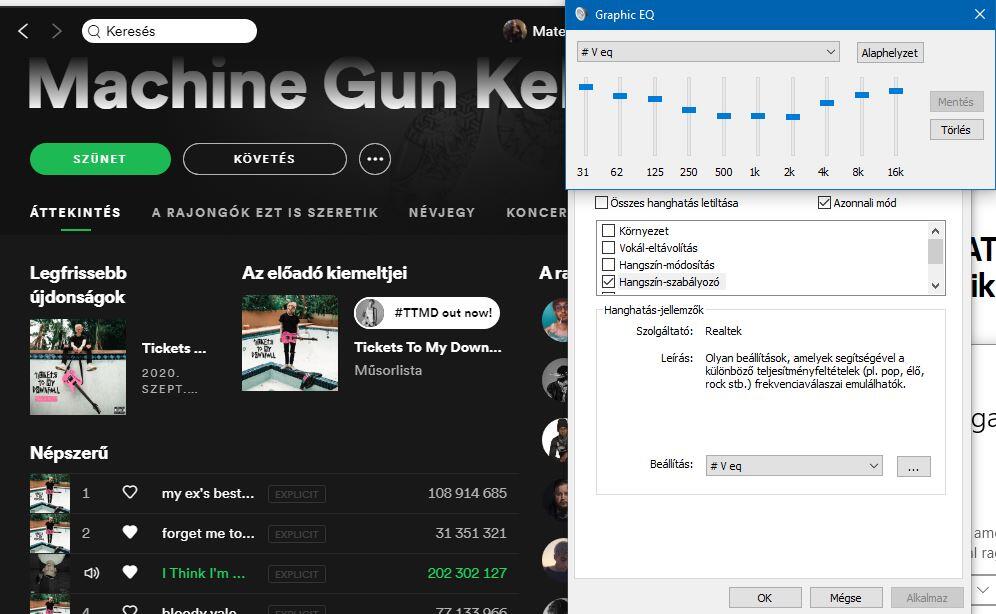
Task: Click the 1k frequency EQ slider
Action: coord(757,116)
